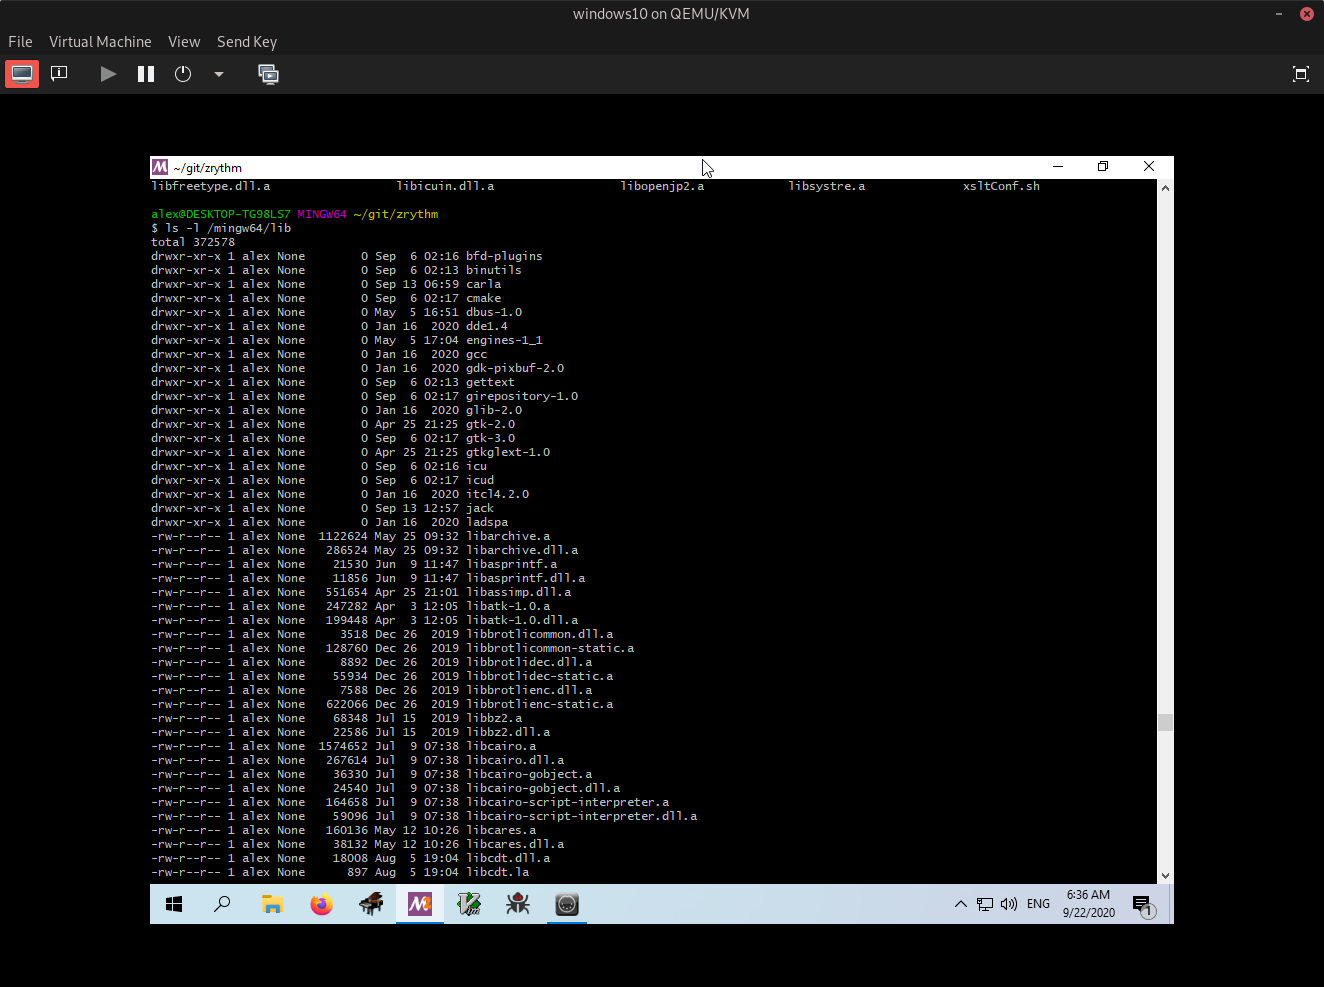The height and width of the screenshot is (987, 1324).
Task: Open File Explorer from the taskbar
Action: (x=272, y=904)
